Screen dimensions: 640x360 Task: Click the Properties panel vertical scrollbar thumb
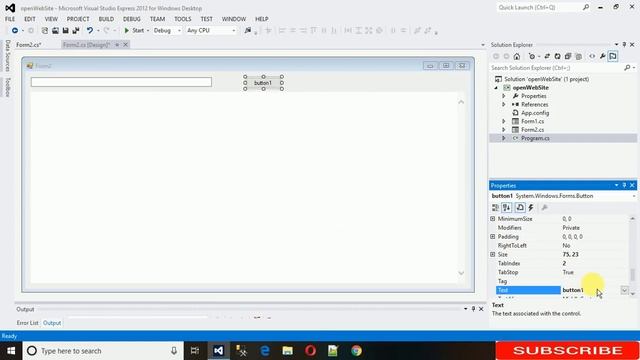click(x=633, y=275)
